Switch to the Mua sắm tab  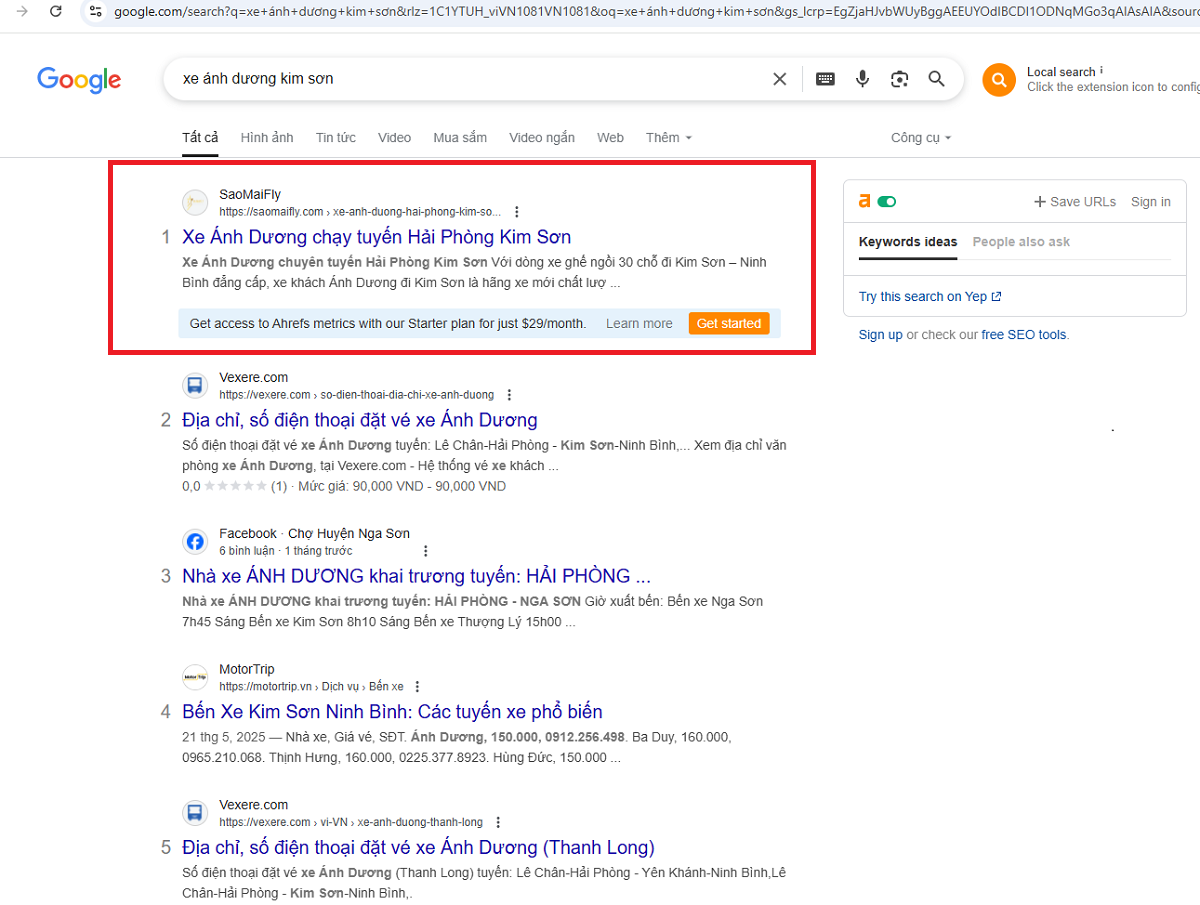[460, 138]
